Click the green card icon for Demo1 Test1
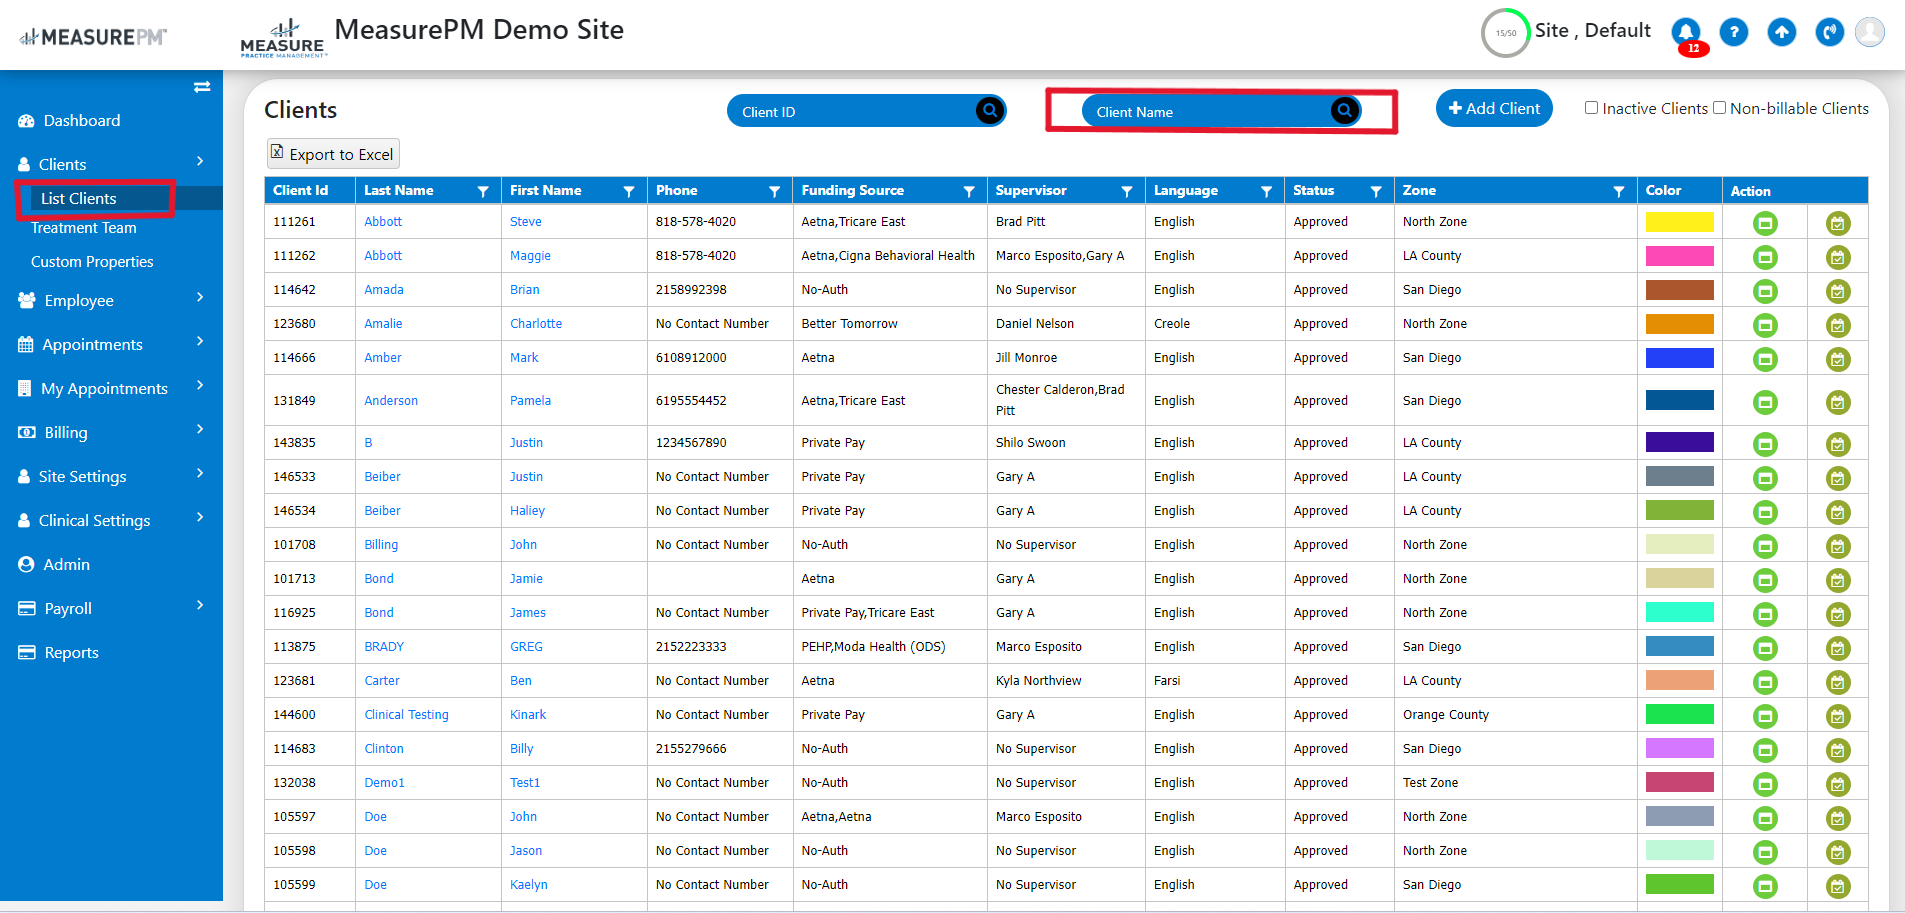Image resolution: width=1905 pixels, height=913 pixels. tap(1765, 784)
